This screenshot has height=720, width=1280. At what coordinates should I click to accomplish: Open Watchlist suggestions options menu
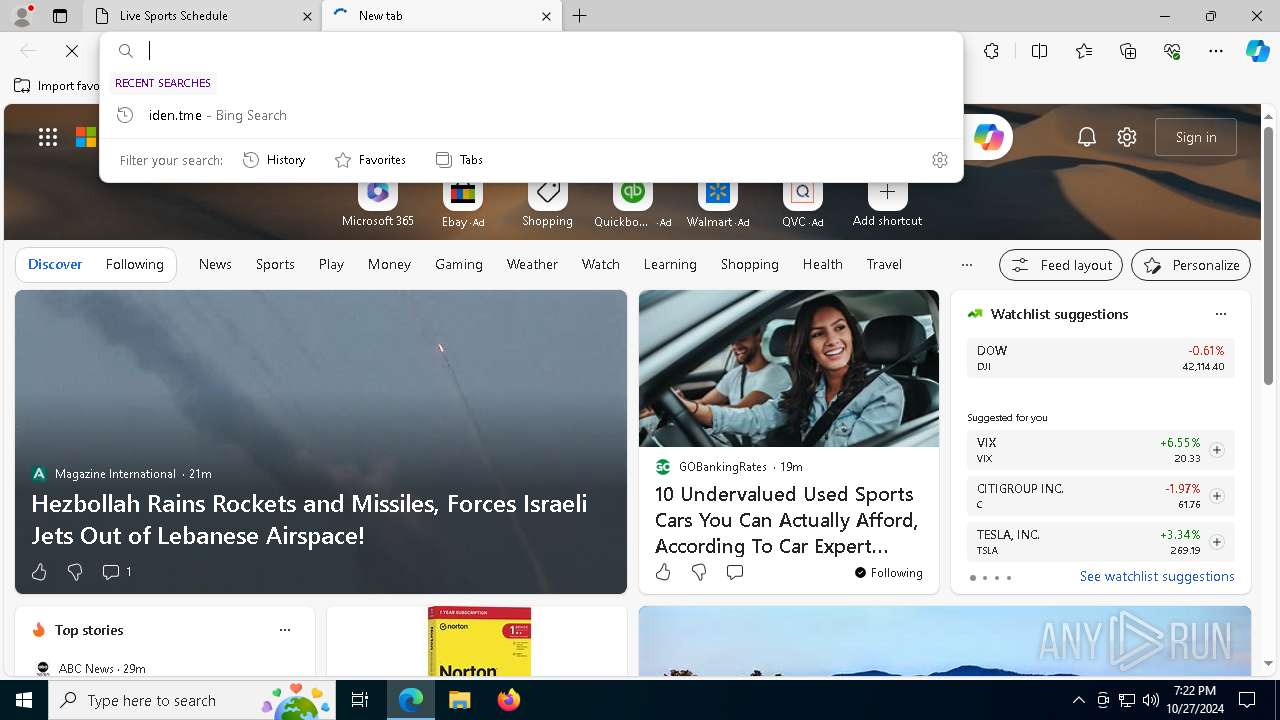pyautogui.click(x=1220, y=314)
